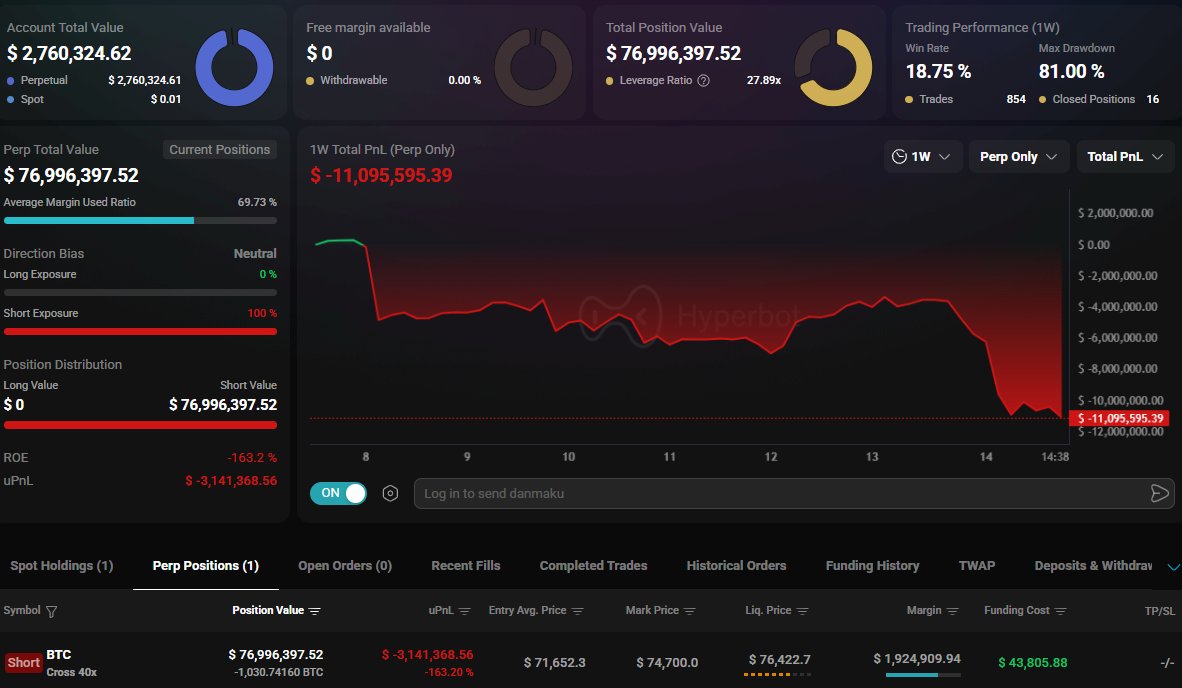Sort by Liq. Price column icon
This screenshot has height=688, width=1182.
(803, 611)
